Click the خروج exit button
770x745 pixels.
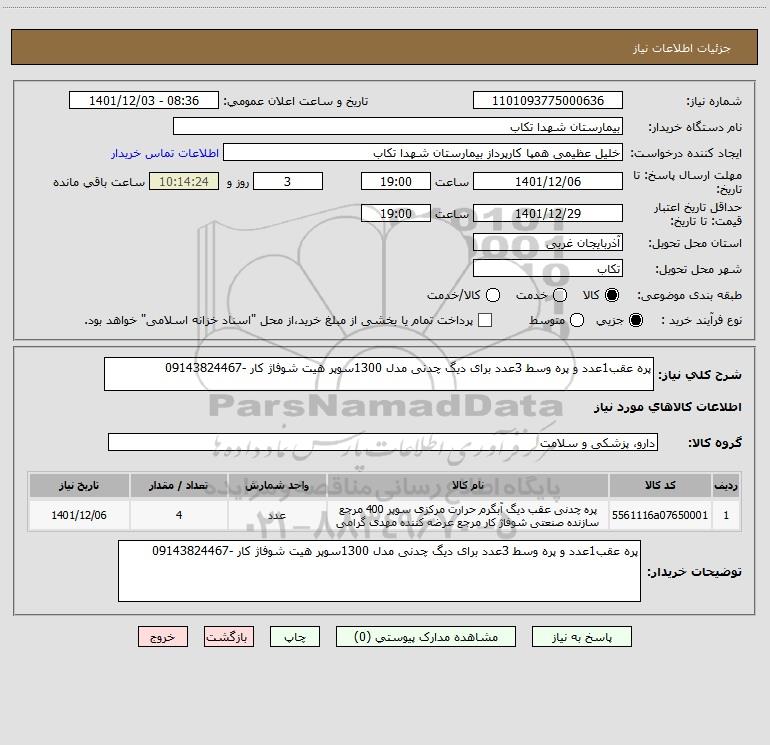163,636
